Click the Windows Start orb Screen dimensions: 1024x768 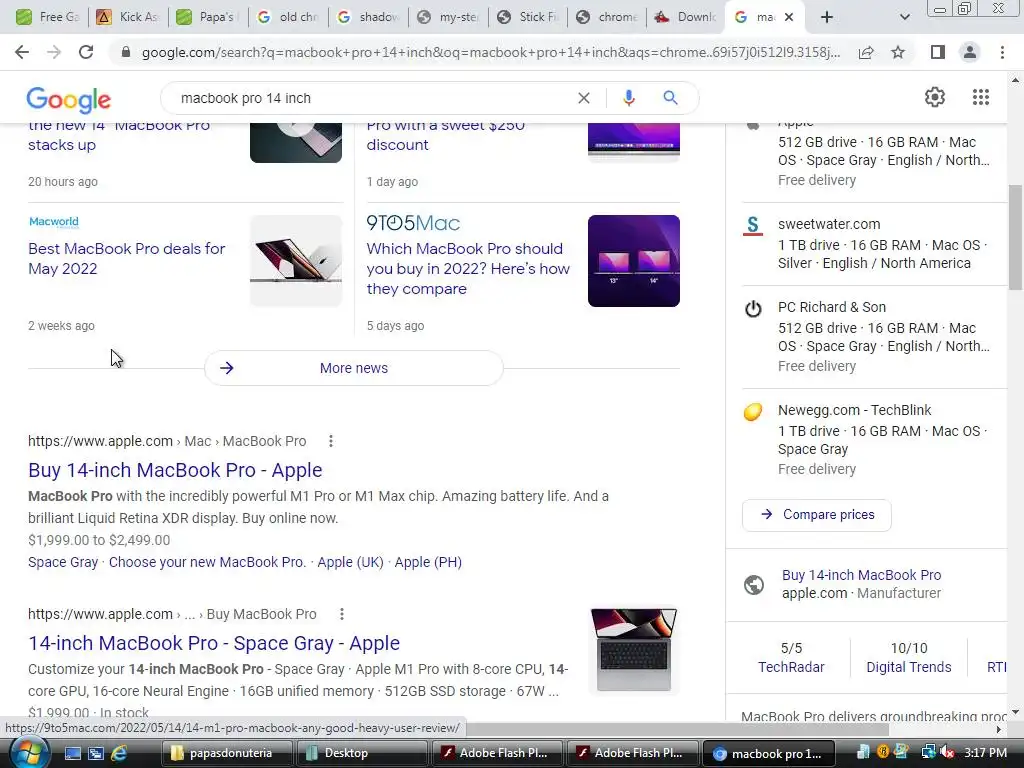(29, 753)
